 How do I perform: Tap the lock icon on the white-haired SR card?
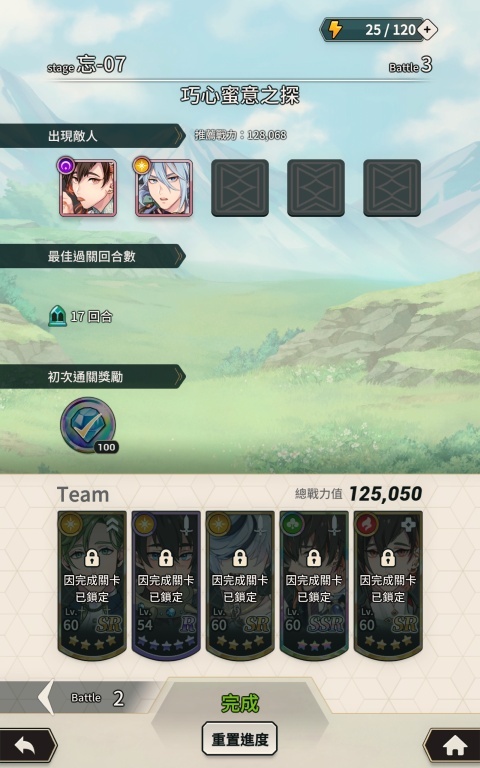click(240, 557)
